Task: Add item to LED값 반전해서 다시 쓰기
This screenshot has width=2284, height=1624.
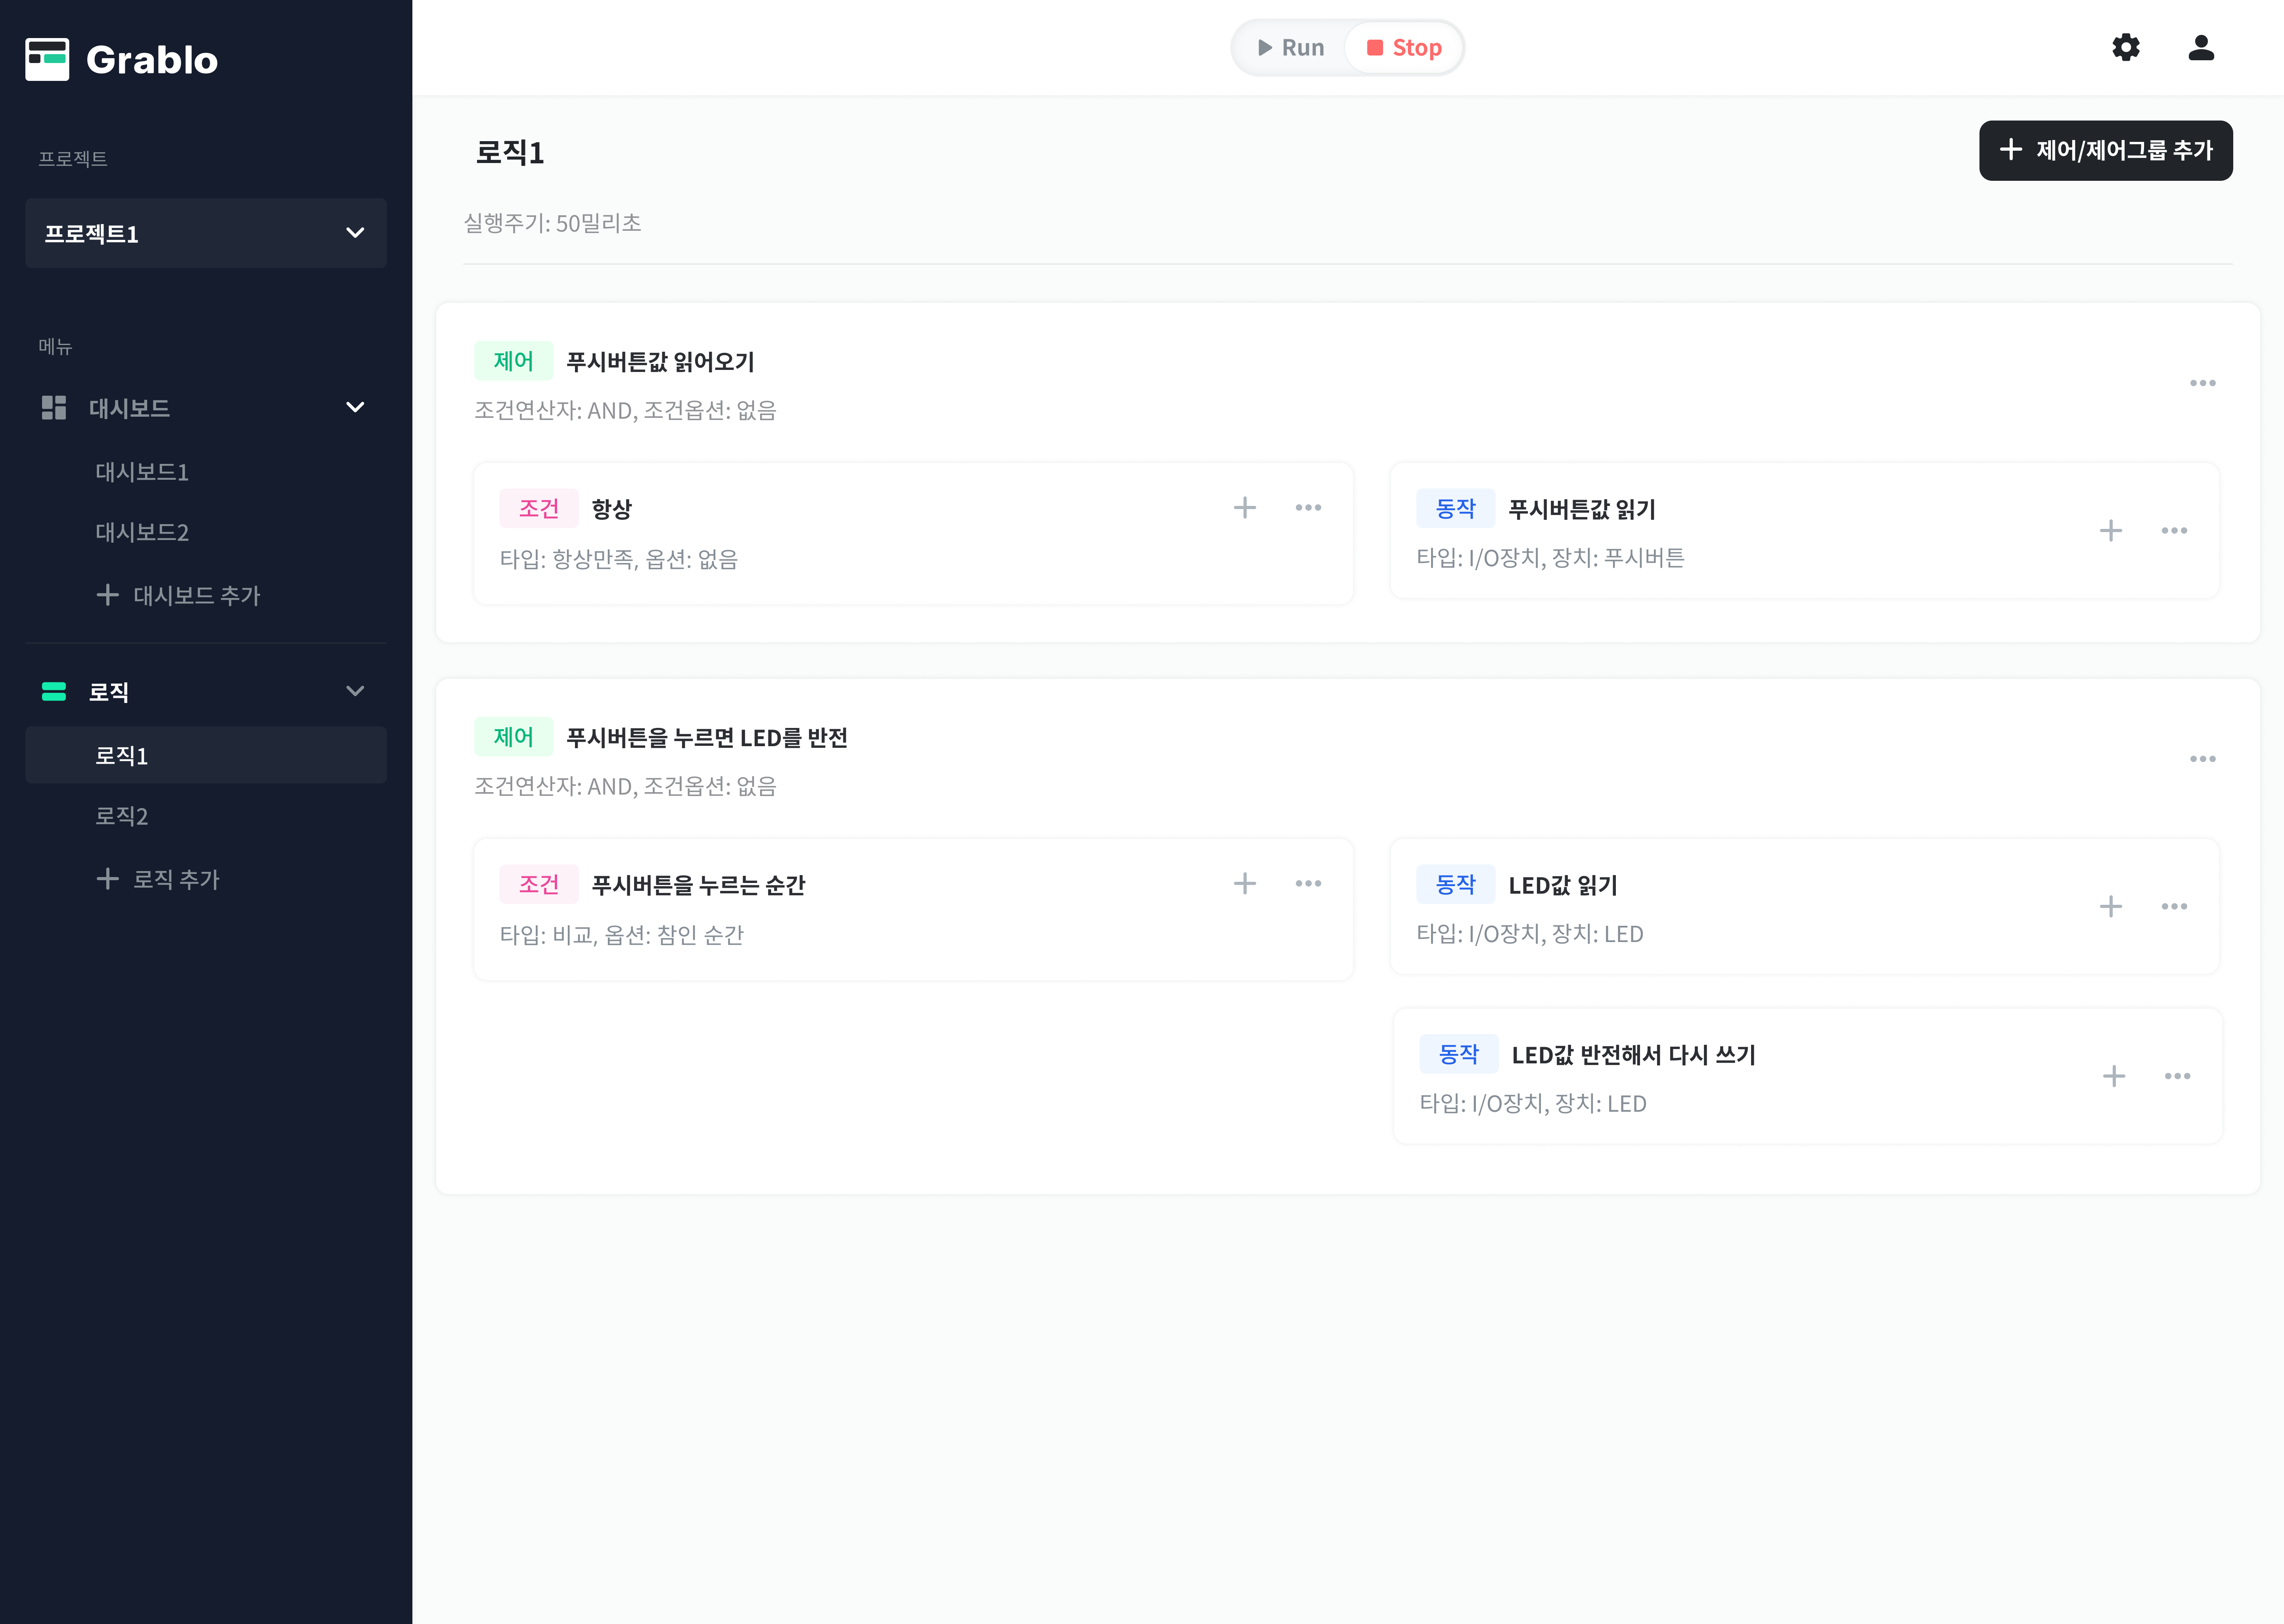Action: (x=2113, y=1077)
